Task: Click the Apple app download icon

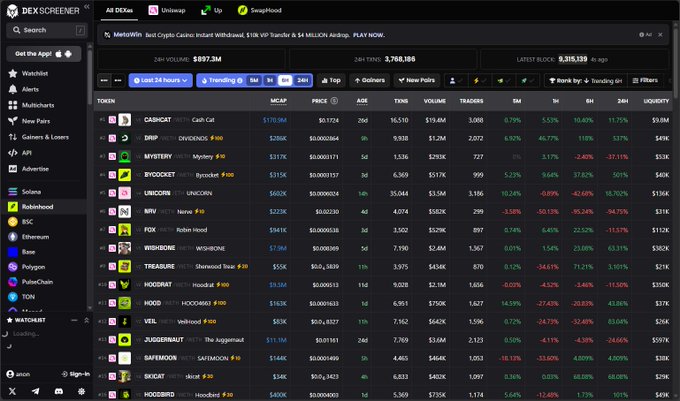Action: 59,54
